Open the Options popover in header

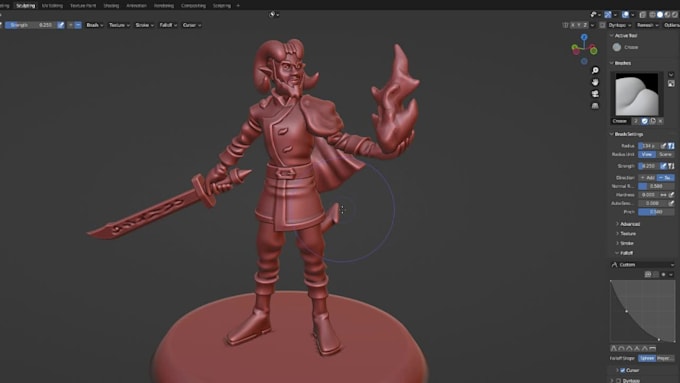(x=671, y=25)
